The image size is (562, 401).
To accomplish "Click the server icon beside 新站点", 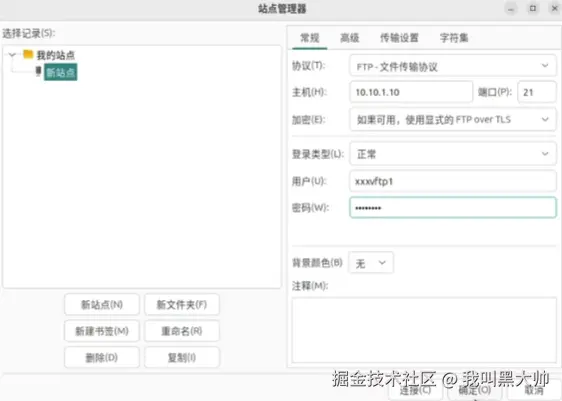I will tap(38, 71).
